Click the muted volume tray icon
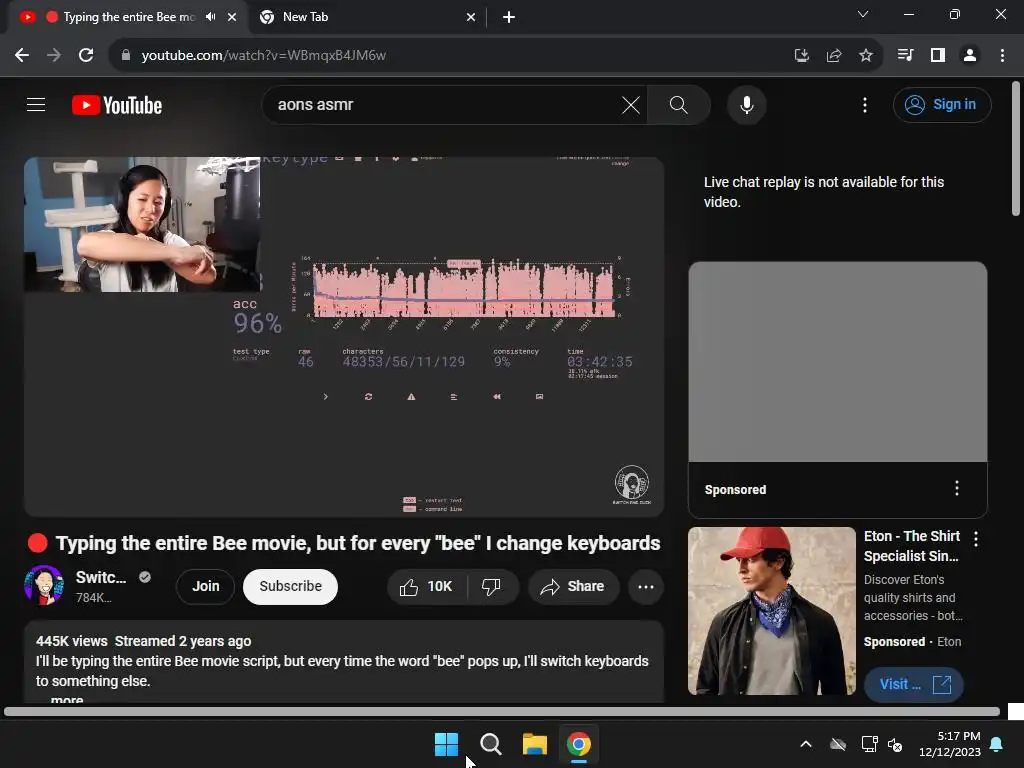1024x768 pixels. tap(895, 744)
